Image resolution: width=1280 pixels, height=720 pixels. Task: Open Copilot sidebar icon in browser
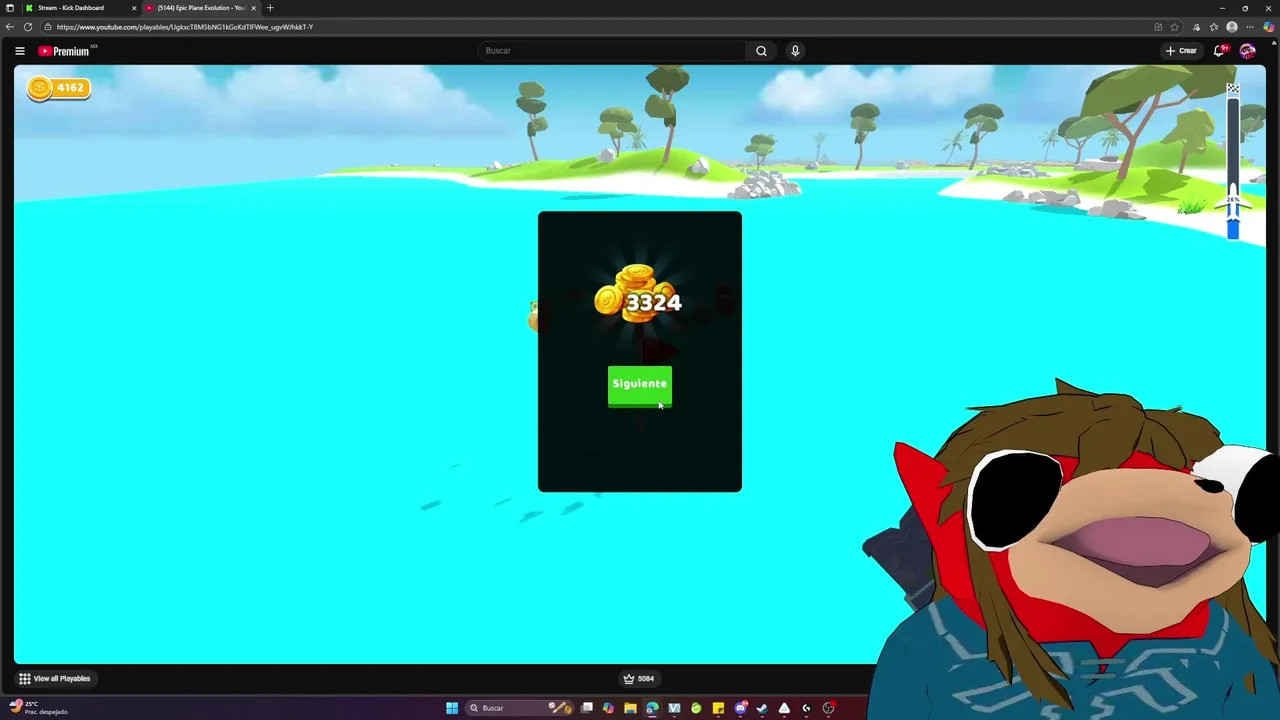1269,27
